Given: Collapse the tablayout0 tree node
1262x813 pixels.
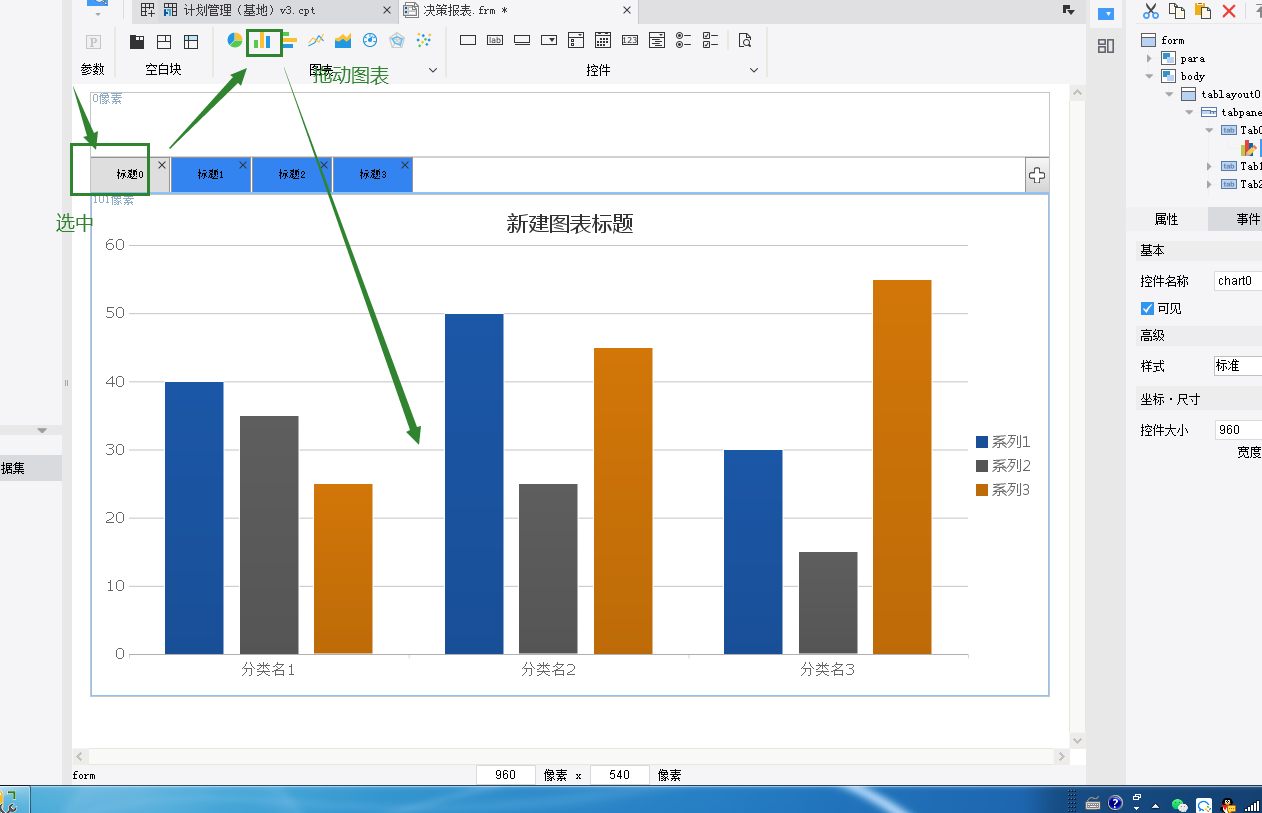Looking at the screenshot, I should tap(1169, 94).
